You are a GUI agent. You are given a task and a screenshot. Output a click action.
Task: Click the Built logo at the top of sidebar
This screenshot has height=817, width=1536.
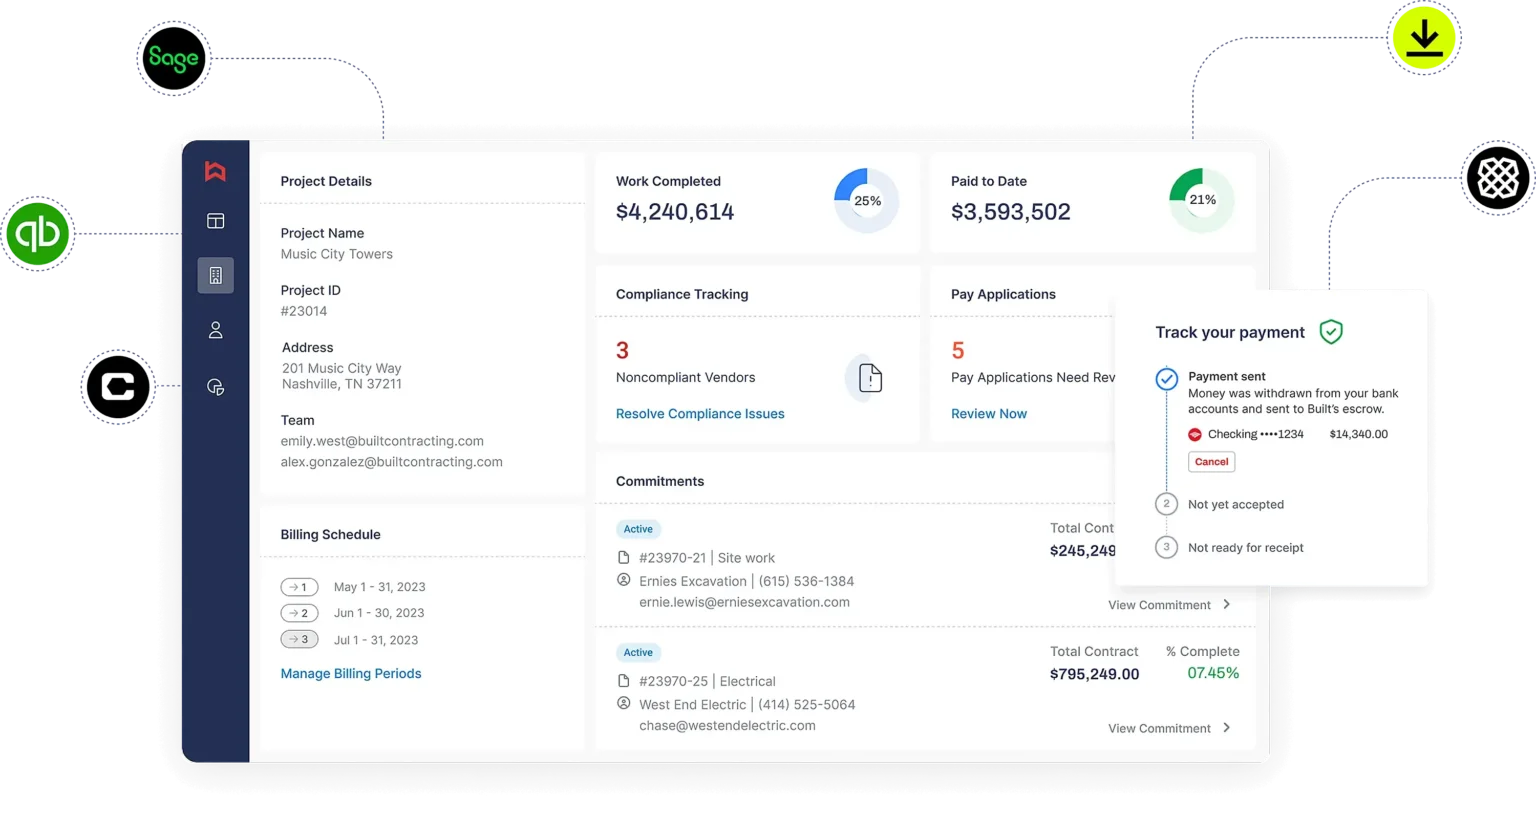tap(214, 172)
